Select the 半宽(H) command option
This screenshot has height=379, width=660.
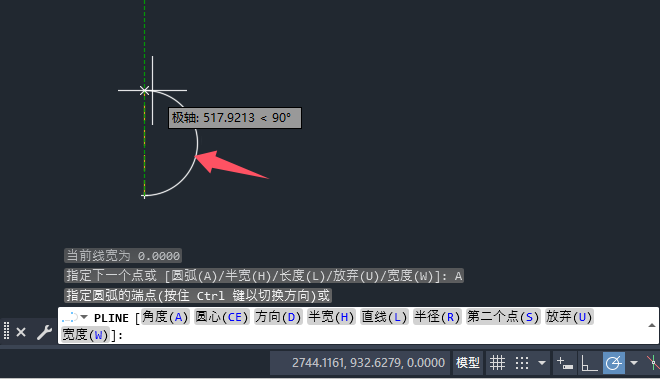click(331, 317)
